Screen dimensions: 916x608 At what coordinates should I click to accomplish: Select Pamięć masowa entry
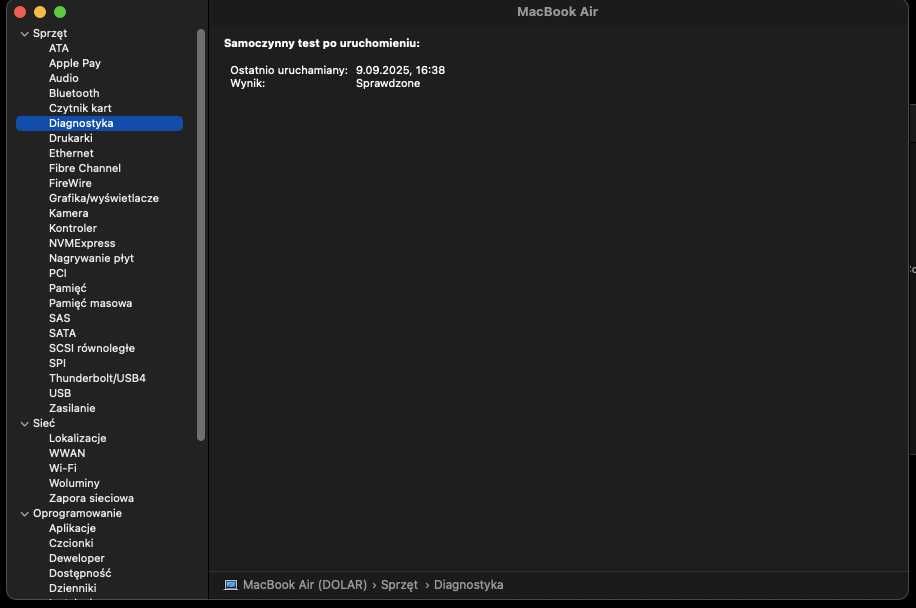(91, 303)
